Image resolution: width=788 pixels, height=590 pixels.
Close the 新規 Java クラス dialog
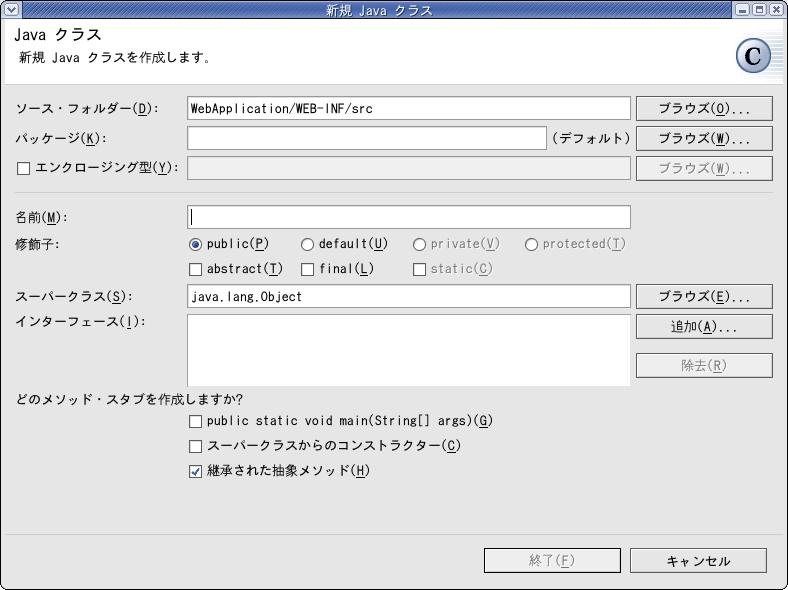(x=776, y=10)
